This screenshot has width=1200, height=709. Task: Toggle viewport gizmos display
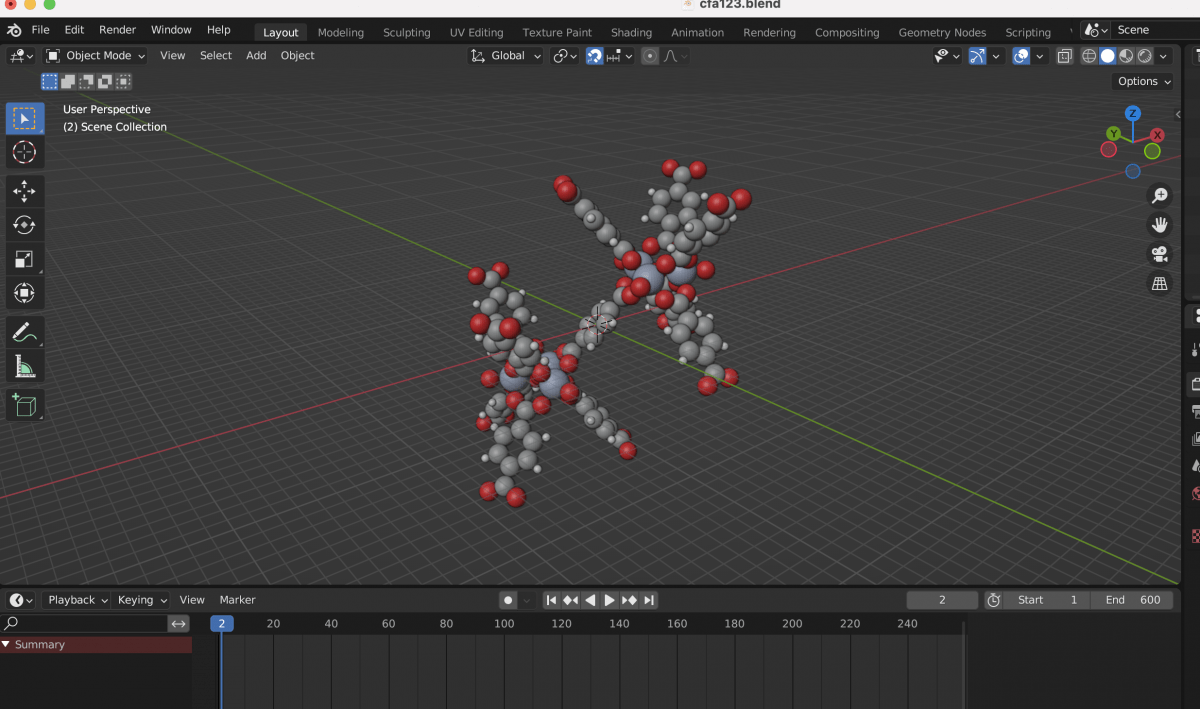pyautogui.click(x=977, y=56)
